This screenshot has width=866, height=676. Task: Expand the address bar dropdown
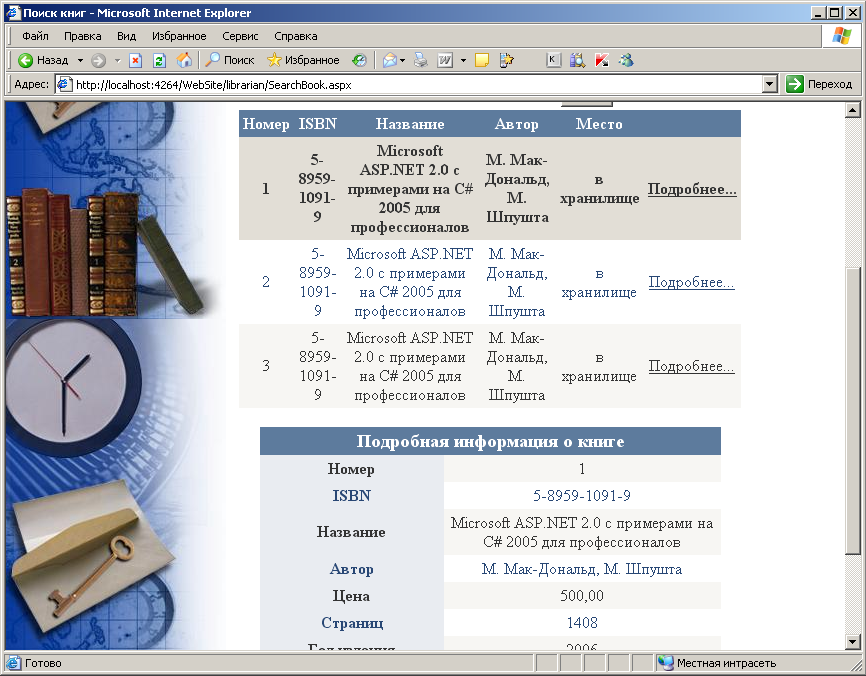click(x=769, y=84)
